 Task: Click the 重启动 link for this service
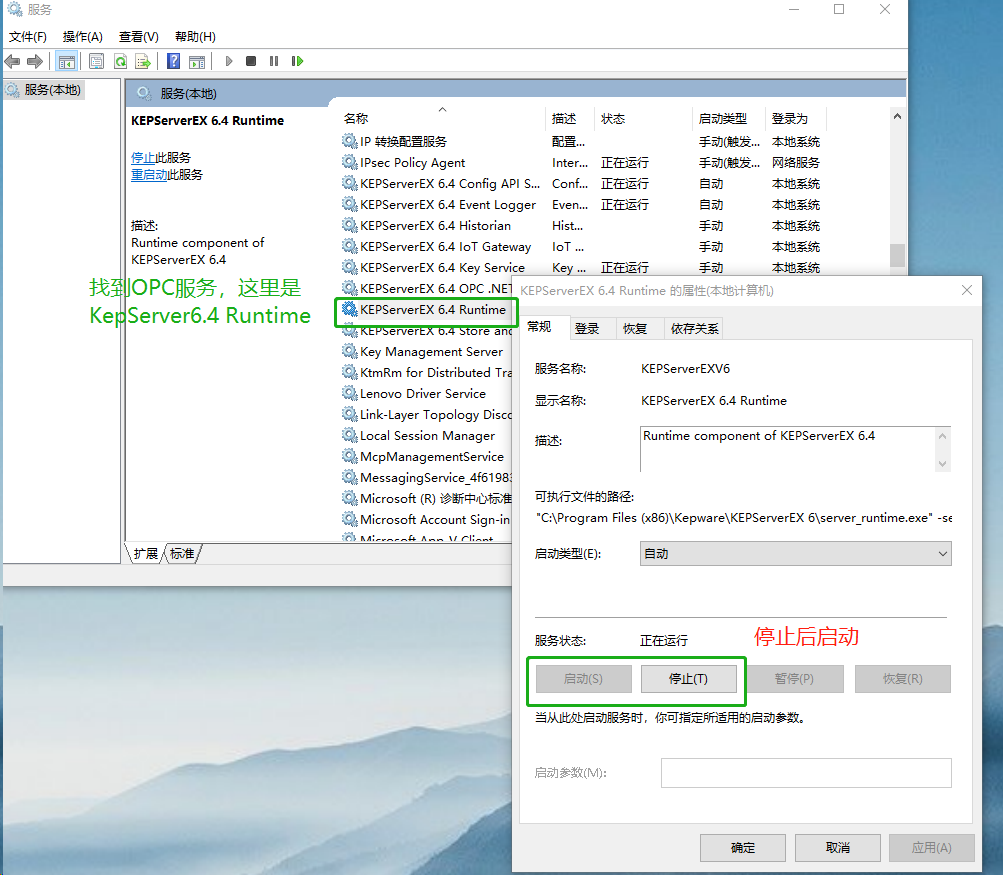[x=149, y=175]
